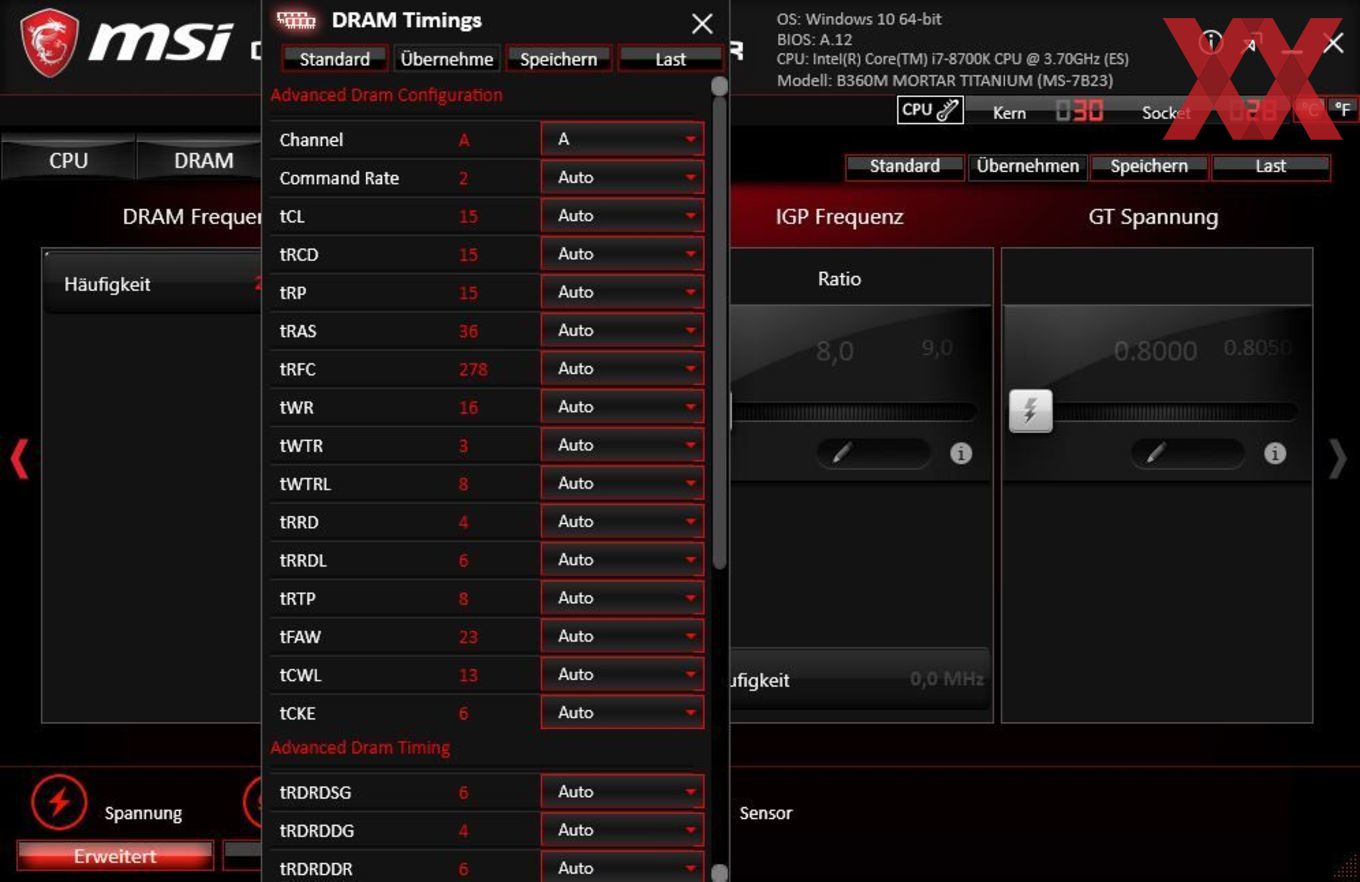The image size is (1360, 882).
Task: Open the tRP Auto dropdown
Action: 622,292
